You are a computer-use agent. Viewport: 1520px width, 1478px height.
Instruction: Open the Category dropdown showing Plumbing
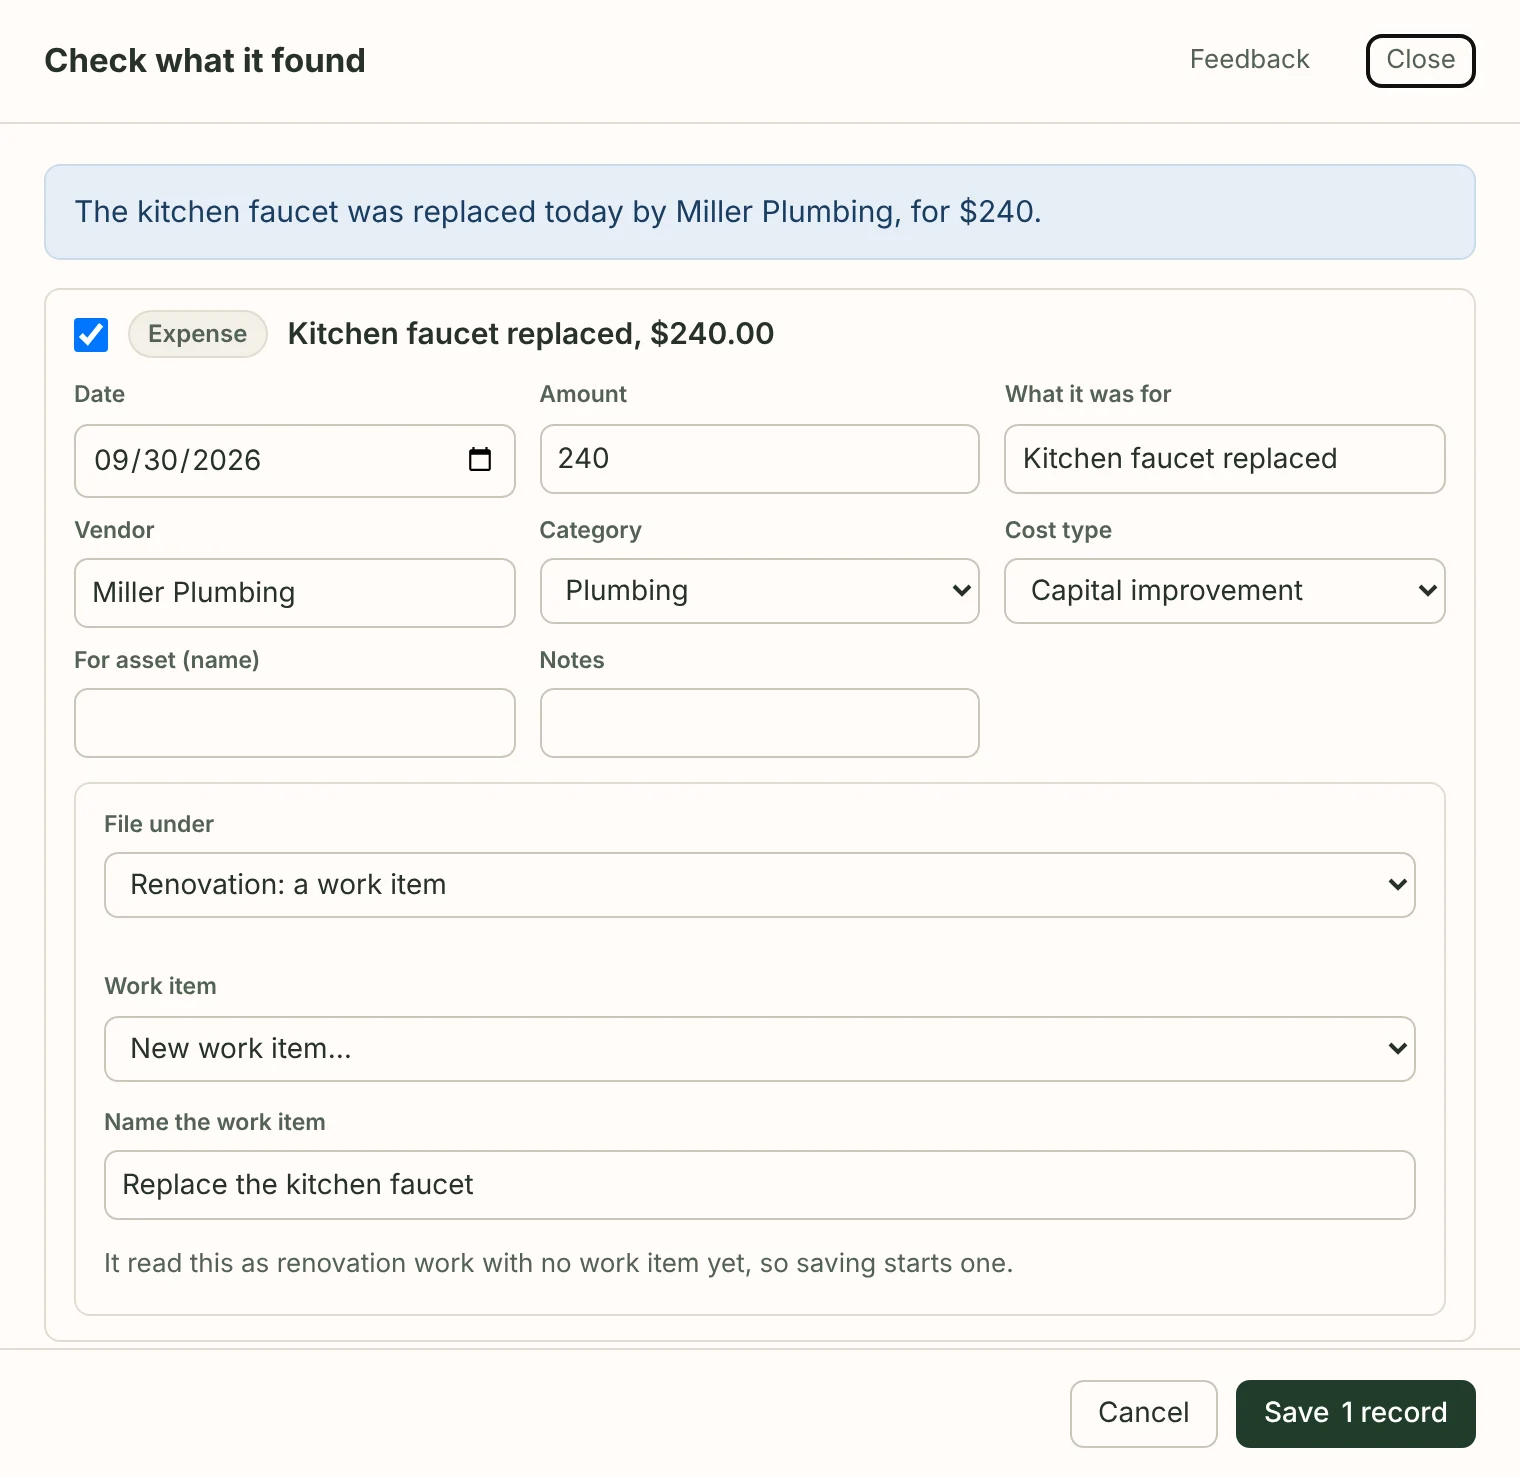pyautogui.click(x=759, y=591)
